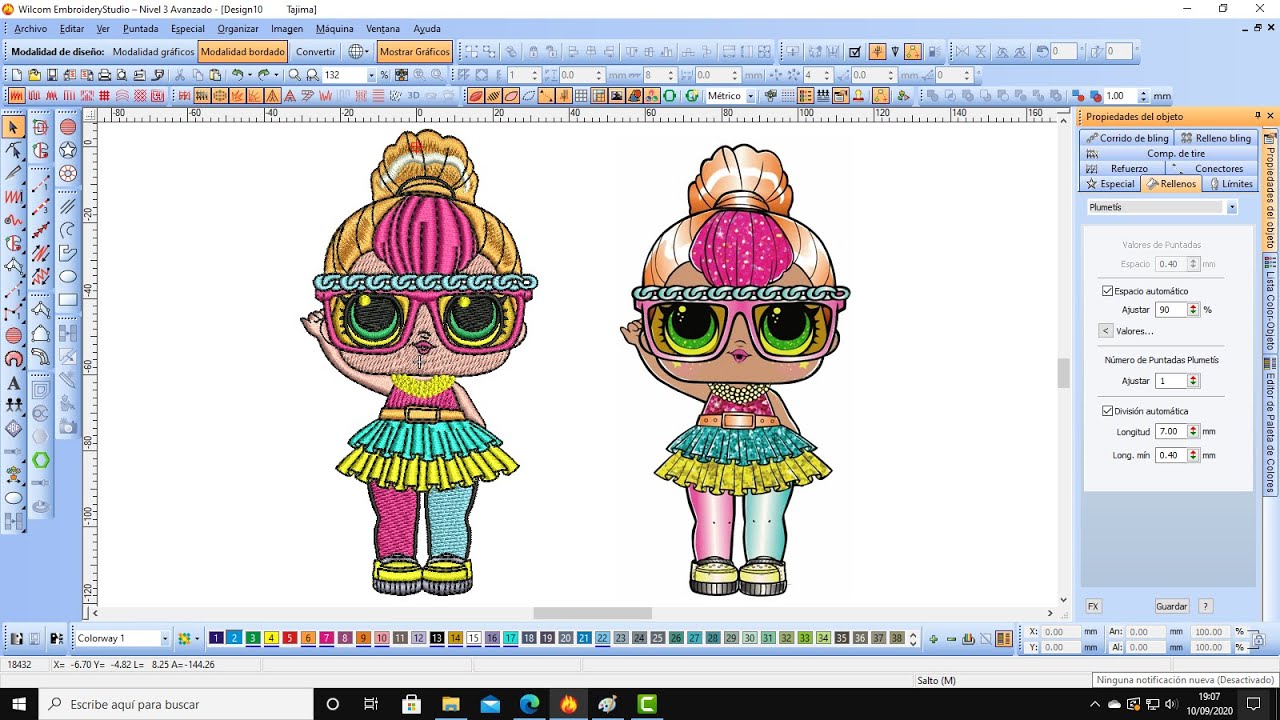The image size is (1280, 720).
Task: Click the FX button
Action: 1093,606
